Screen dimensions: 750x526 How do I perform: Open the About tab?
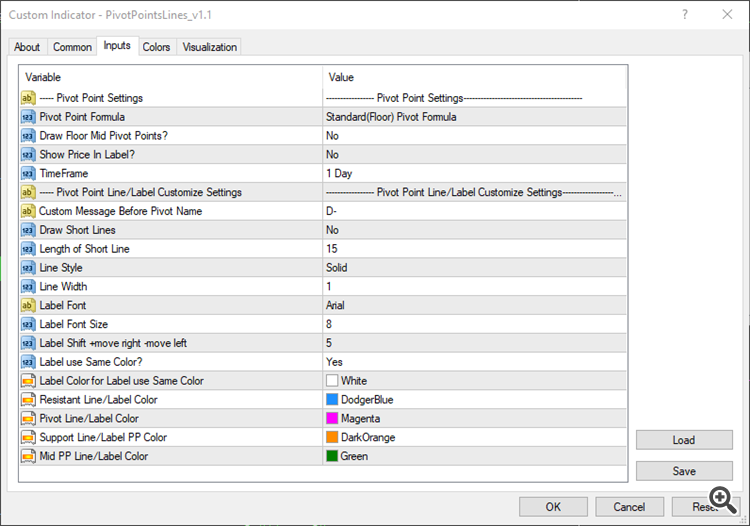[27, 47]
